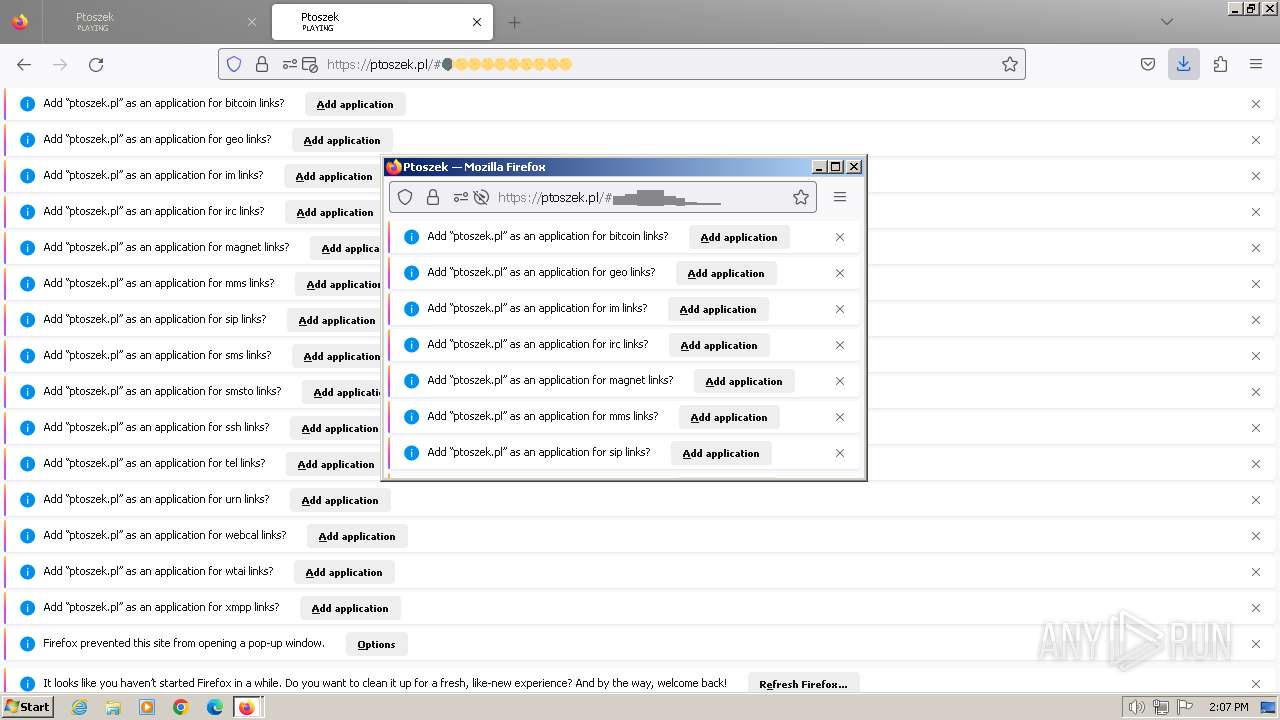The width and height of the screenshot is (1280, 720).
Task: Open pop-up blocker Options button
Action: (376, 644)
